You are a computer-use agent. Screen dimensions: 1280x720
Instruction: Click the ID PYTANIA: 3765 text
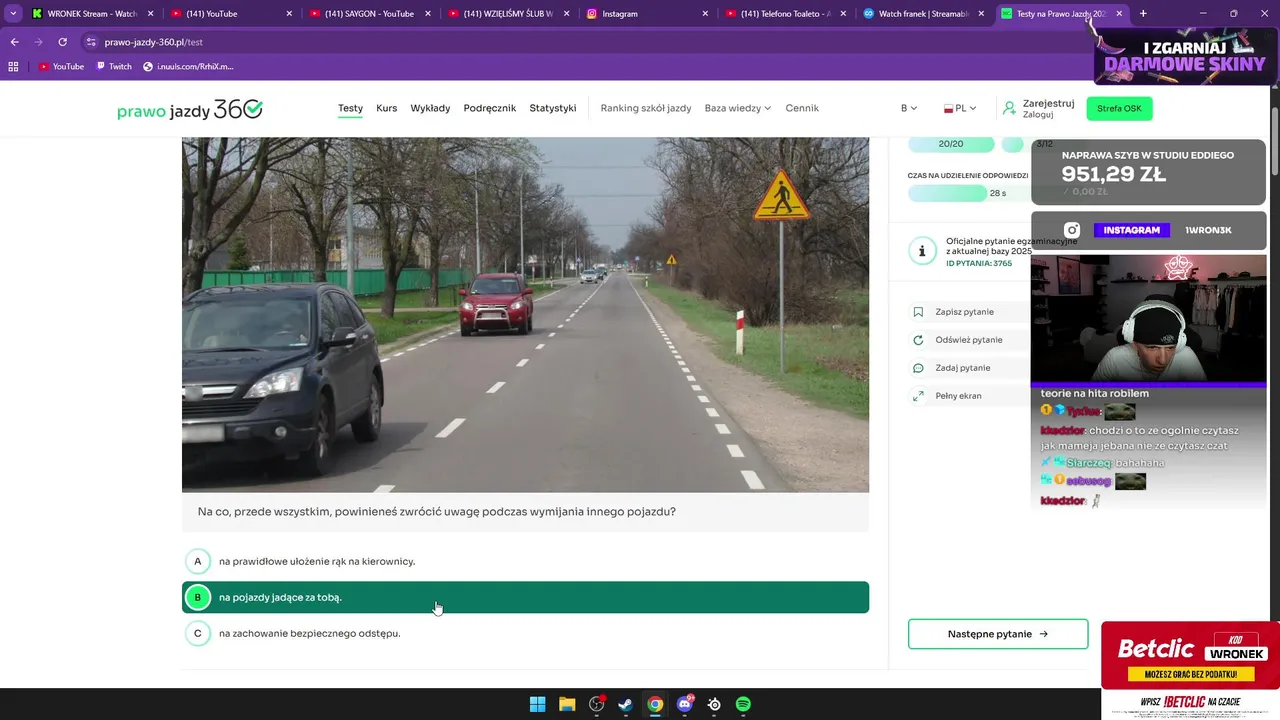pos(979,263)
